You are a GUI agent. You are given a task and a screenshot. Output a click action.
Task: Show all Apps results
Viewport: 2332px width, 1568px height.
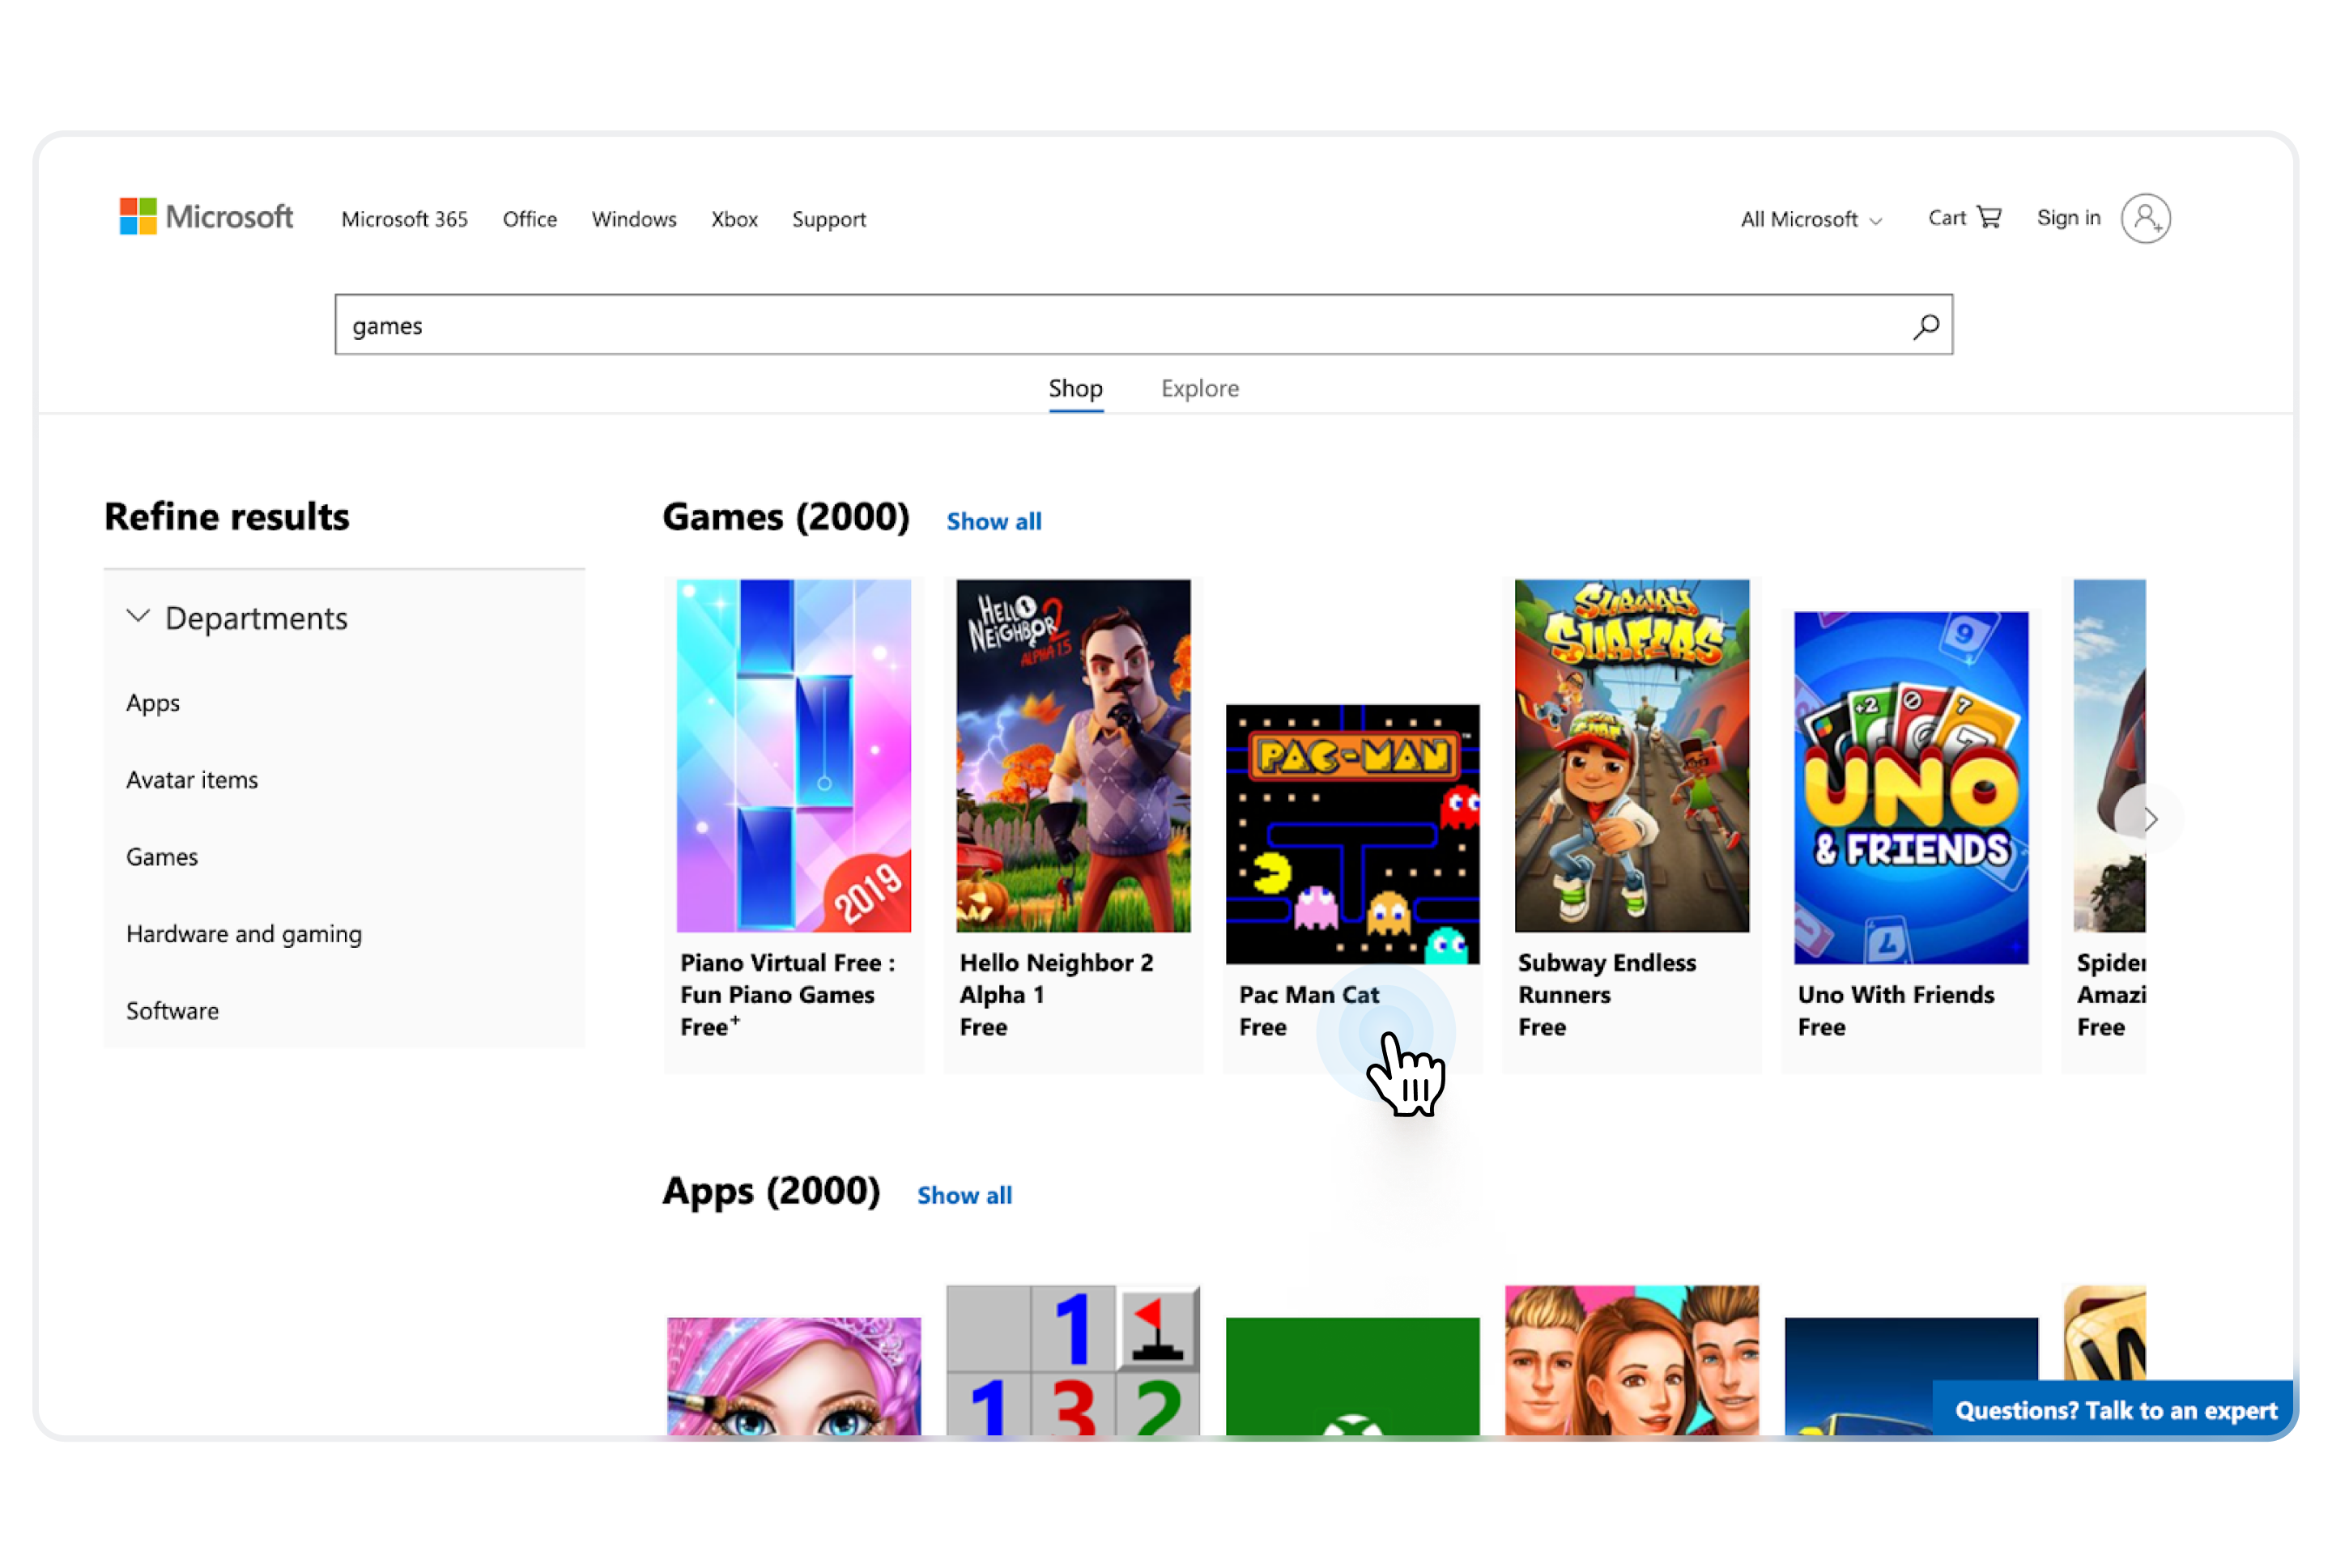point(965,1196)
